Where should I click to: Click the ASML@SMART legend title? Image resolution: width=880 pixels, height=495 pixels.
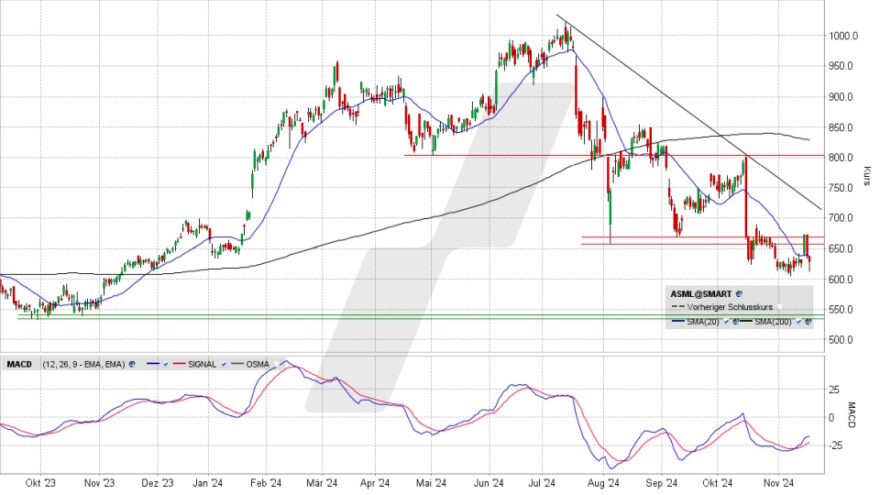701,294
